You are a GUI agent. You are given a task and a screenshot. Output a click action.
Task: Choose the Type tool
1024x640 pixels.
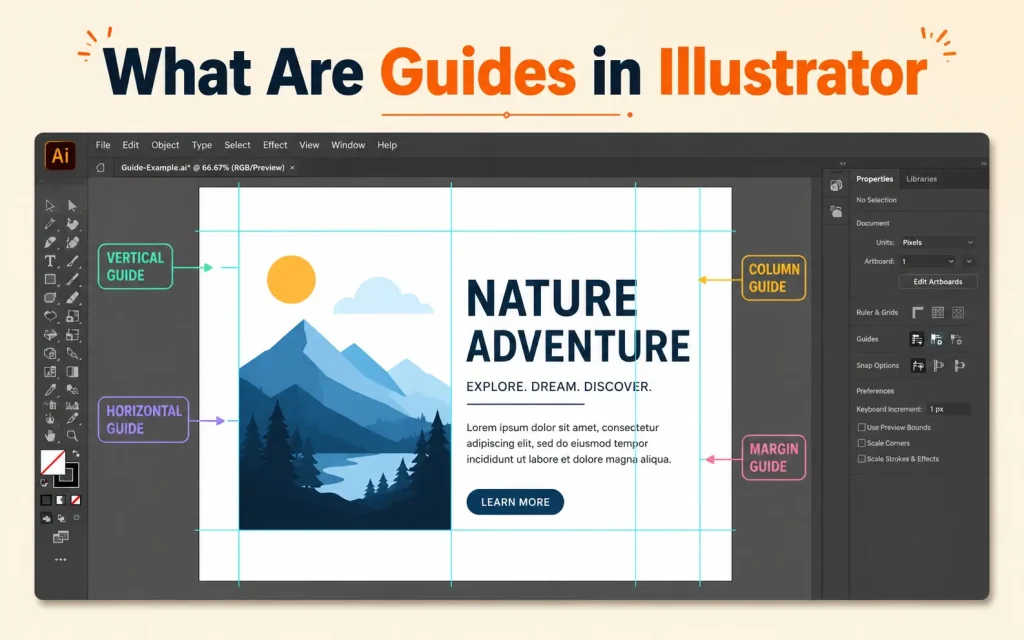pos(50,261)
